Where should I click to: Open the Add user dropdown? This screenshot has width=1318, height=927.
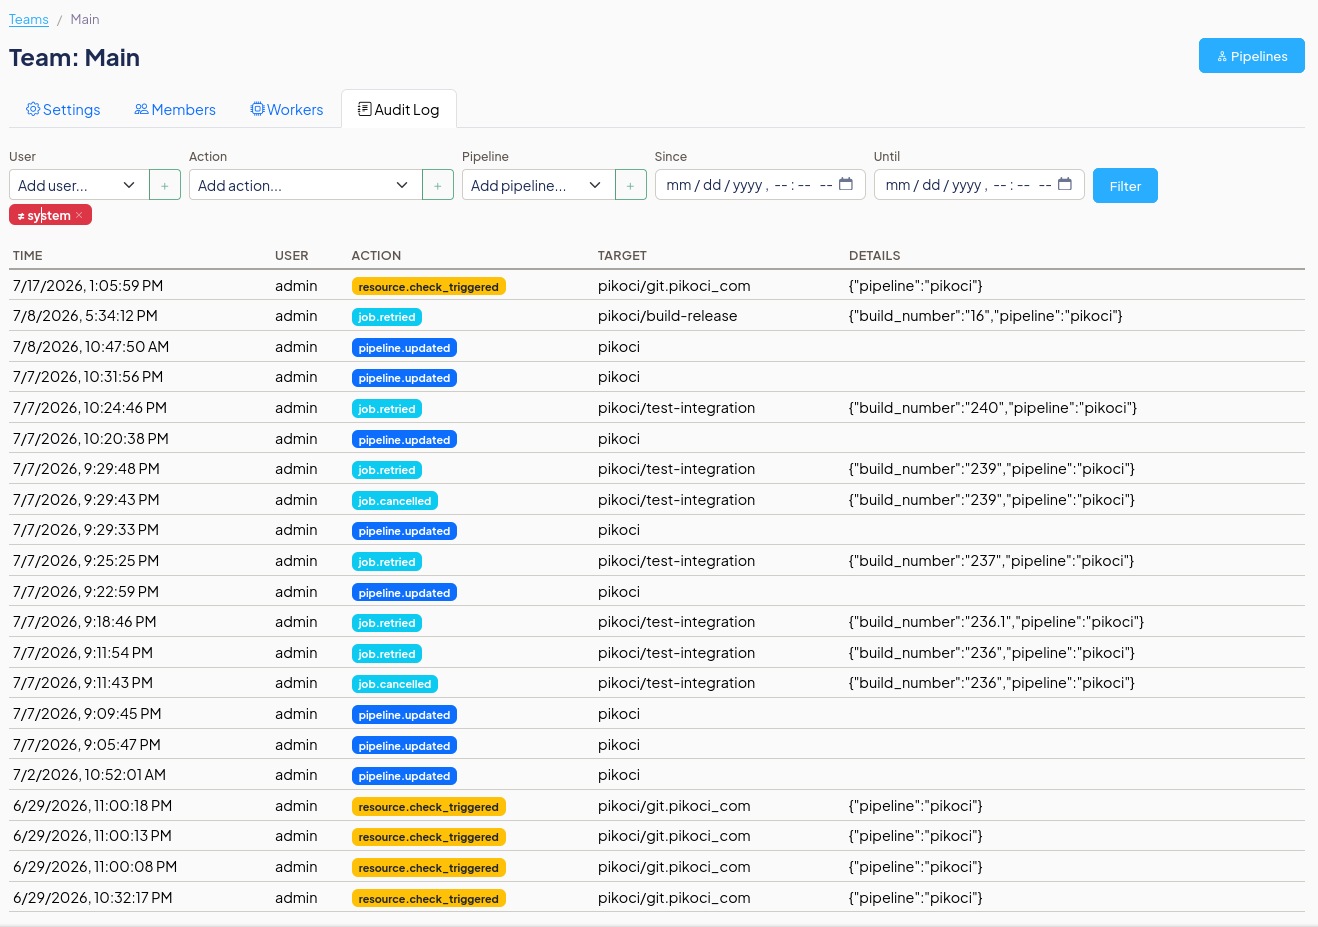tap(79, 185)
